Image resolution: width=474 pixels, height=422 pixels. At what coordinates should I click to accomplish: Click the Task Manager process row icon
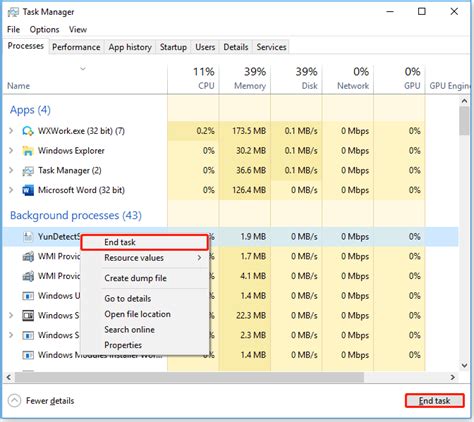pos(28,171)
